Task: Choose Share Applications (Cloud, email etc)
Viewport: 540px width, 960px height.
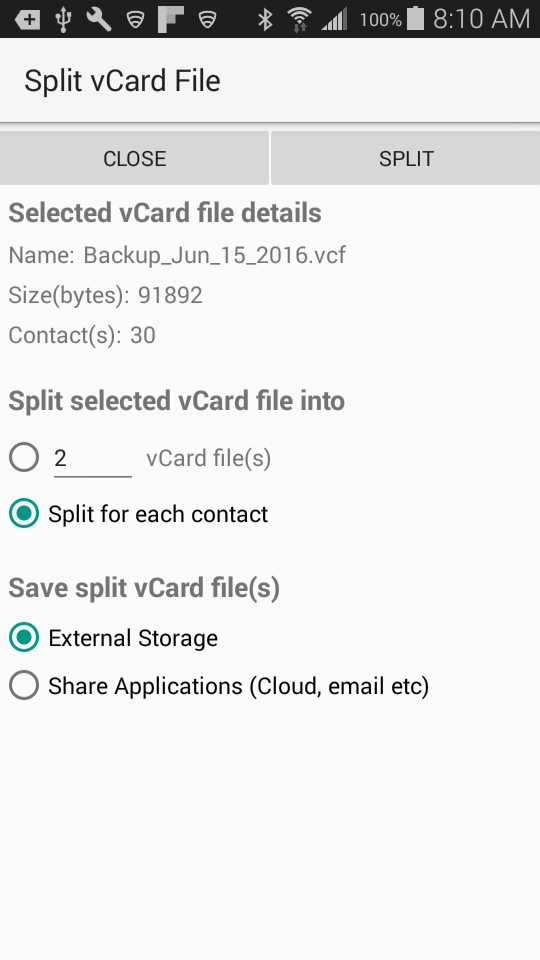Action: (x=219, y=686)
